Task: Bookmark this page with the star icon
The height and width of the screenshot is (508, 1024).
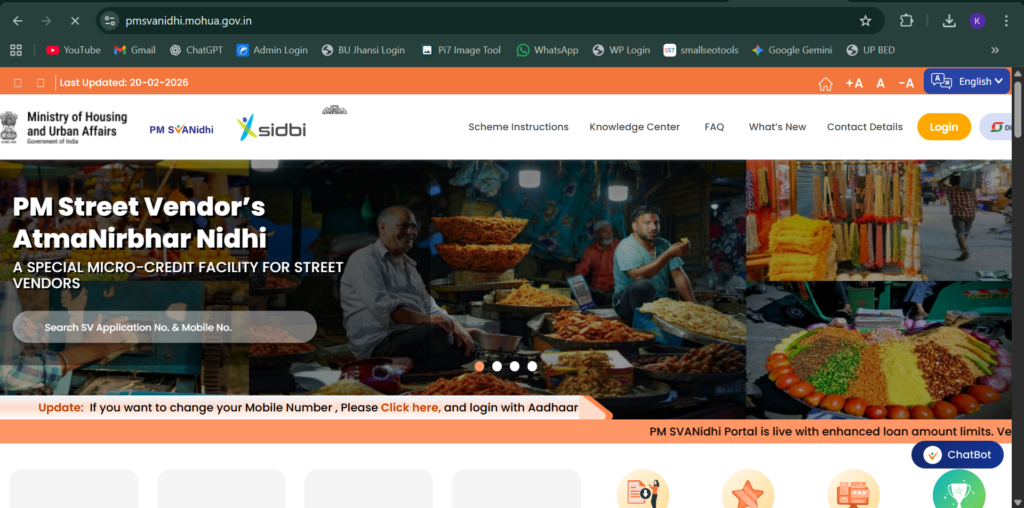Action: point(865,21)
